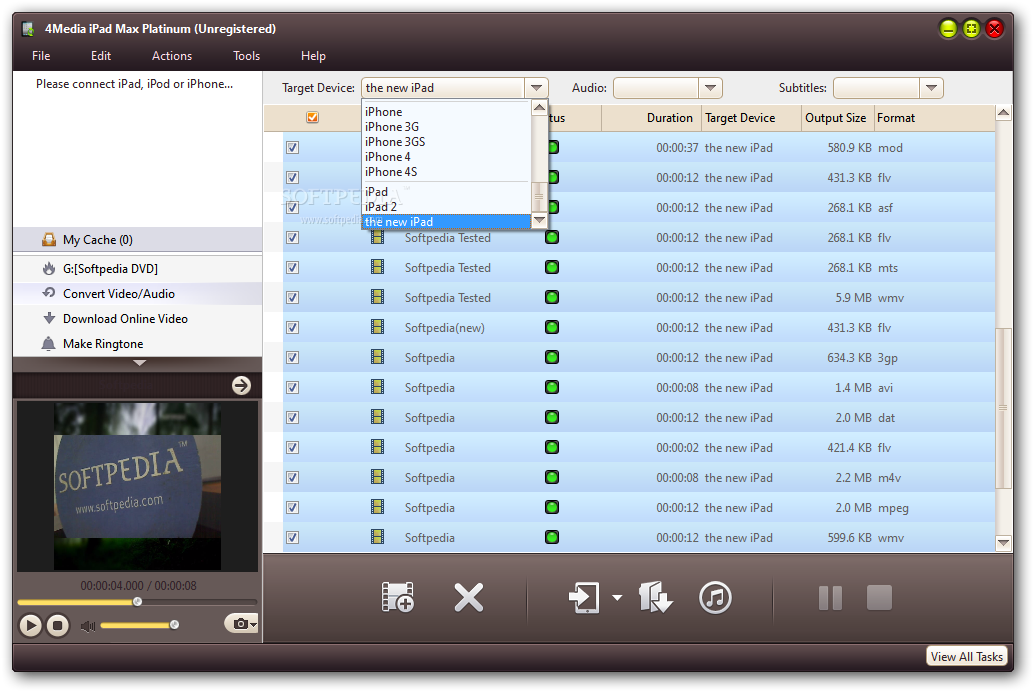Screen dimensions: 1034x692
Task: Click film icon of the m4v row
Action: click(x=377, y=478)
